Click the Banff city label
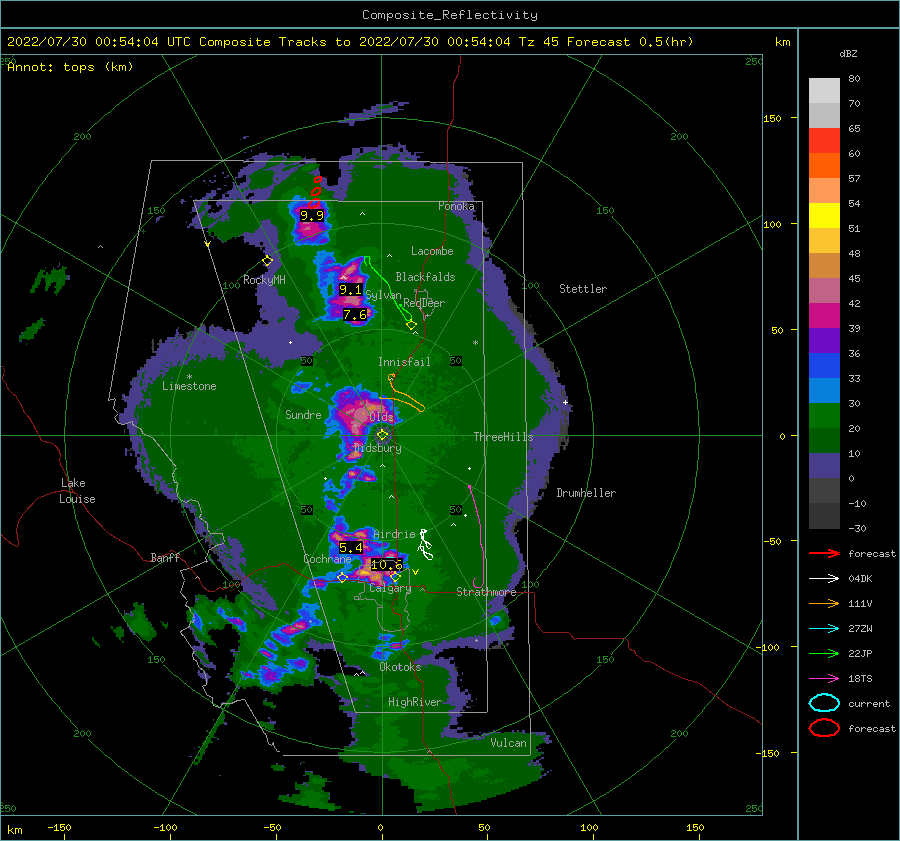 [165, 558]
